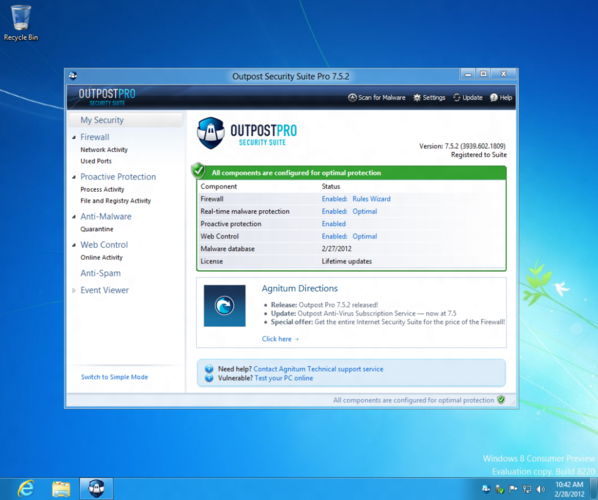Screen dimensions: 598x500
Task: Click Real-time malware protection Enabled link
Action: (334, 211)
